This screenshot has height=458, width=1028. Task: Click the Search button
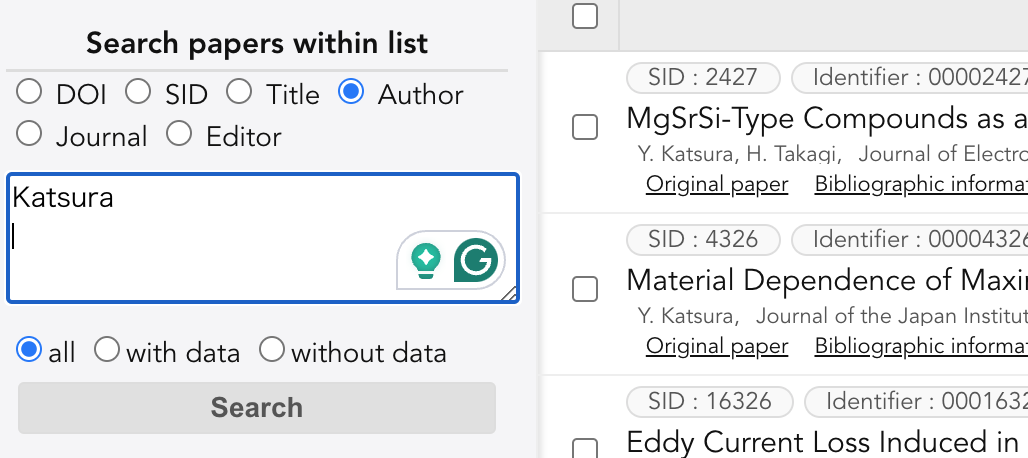[x=257, y=408]
